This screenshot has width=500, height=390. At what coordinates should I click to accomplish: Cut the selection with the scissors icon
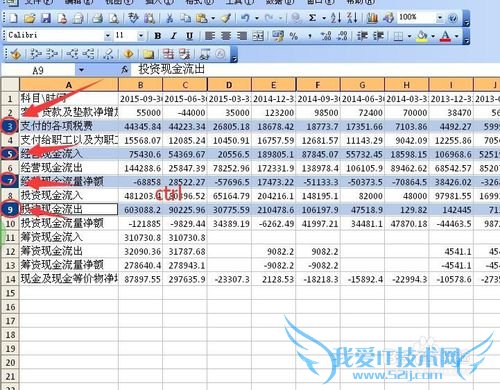coord(169,18)
